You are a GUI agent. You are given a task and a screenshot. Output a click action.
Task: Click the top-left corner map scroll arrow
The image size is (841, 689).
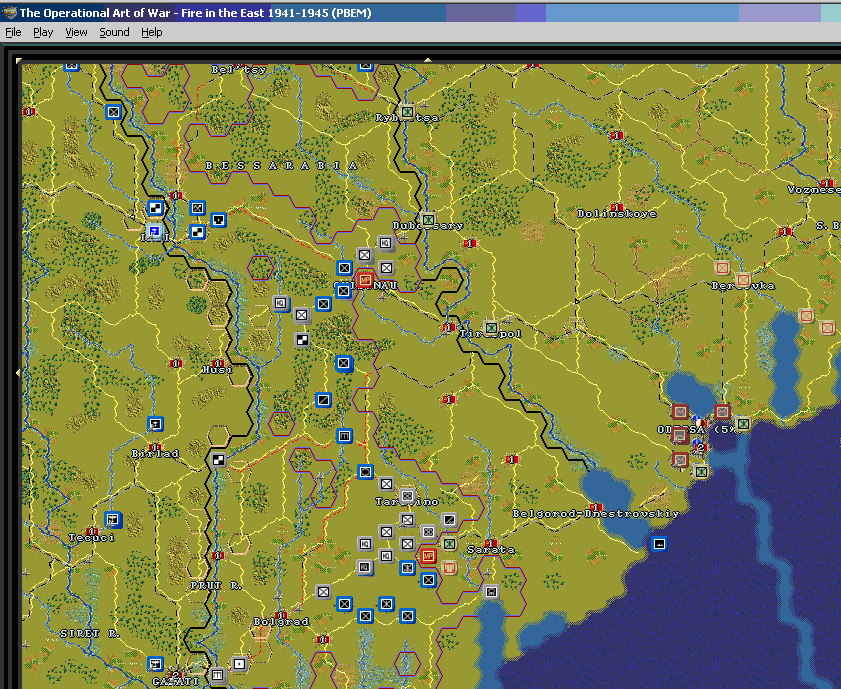(x=19, y=61)
